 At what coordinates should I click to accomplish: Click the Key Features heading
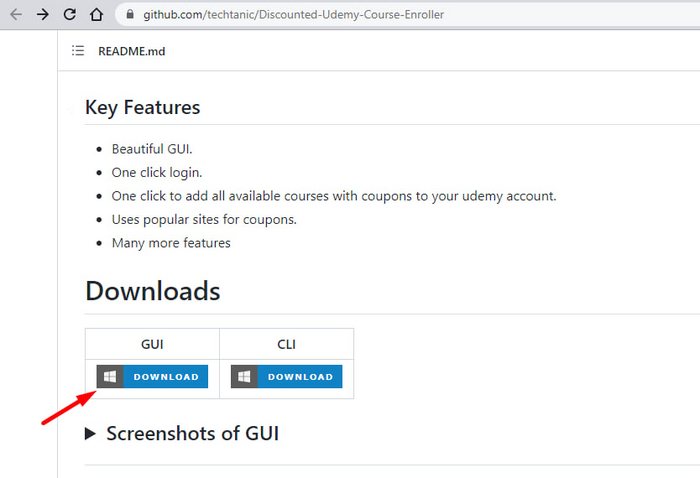pos(142,108)
